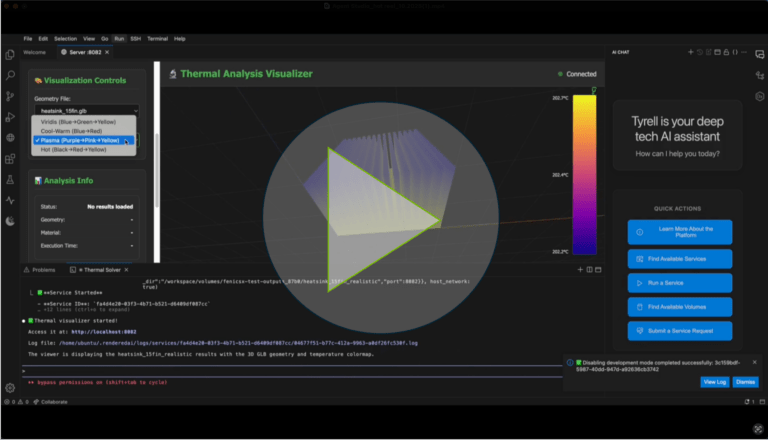Screen dimensions: 768x440
Task: Open the Explorer view in the activity bar
Action: (10, 55)
